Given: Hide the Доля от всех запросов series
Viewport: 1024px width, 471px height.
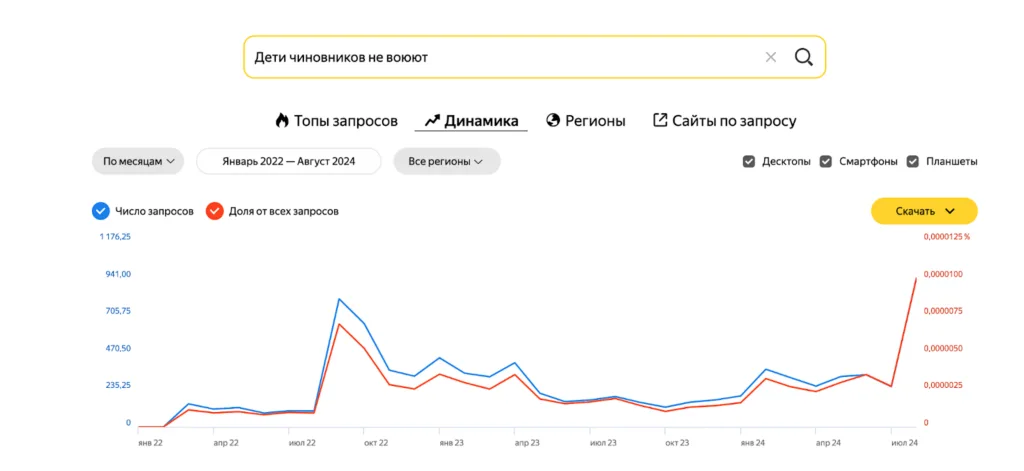Looking at the screenshot, I should tap(214, 211).
